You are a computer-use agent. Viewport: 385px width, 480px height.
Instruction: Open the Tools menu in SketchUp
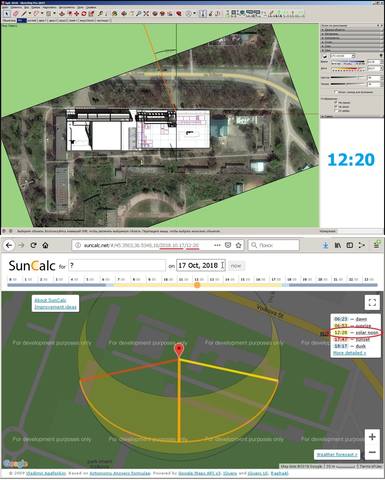(68, 7)
